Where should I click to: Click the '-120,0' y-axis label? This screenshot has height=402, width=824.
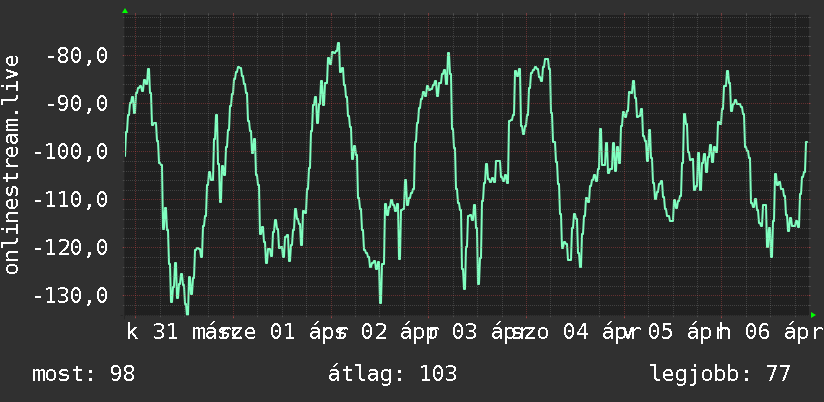tap(71, 248)
